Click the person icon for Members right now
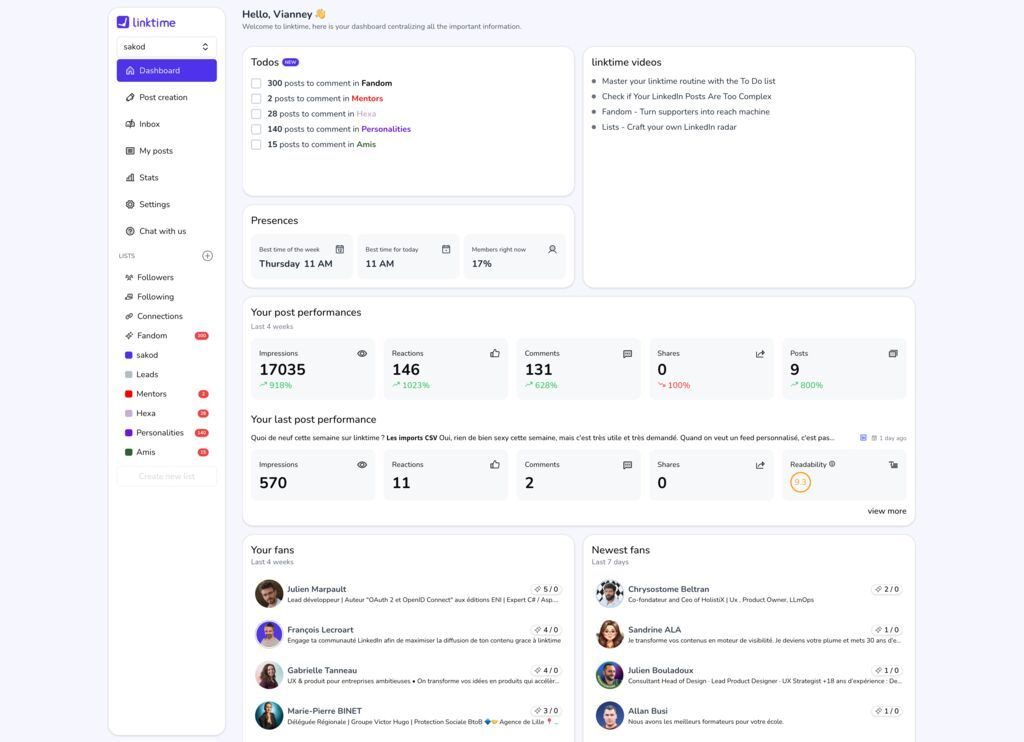1024x742 pixels. 552,250
